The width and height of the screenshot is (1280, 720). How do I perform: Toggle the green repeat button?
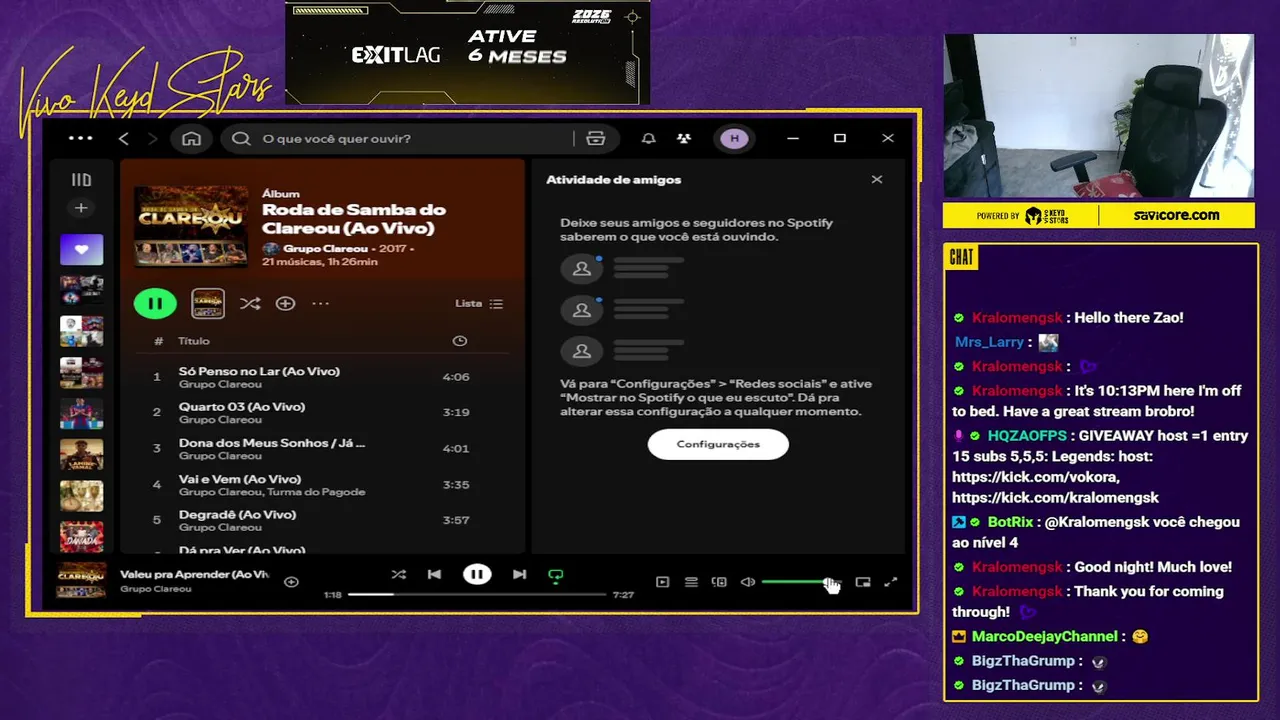(x=556, y=575)
